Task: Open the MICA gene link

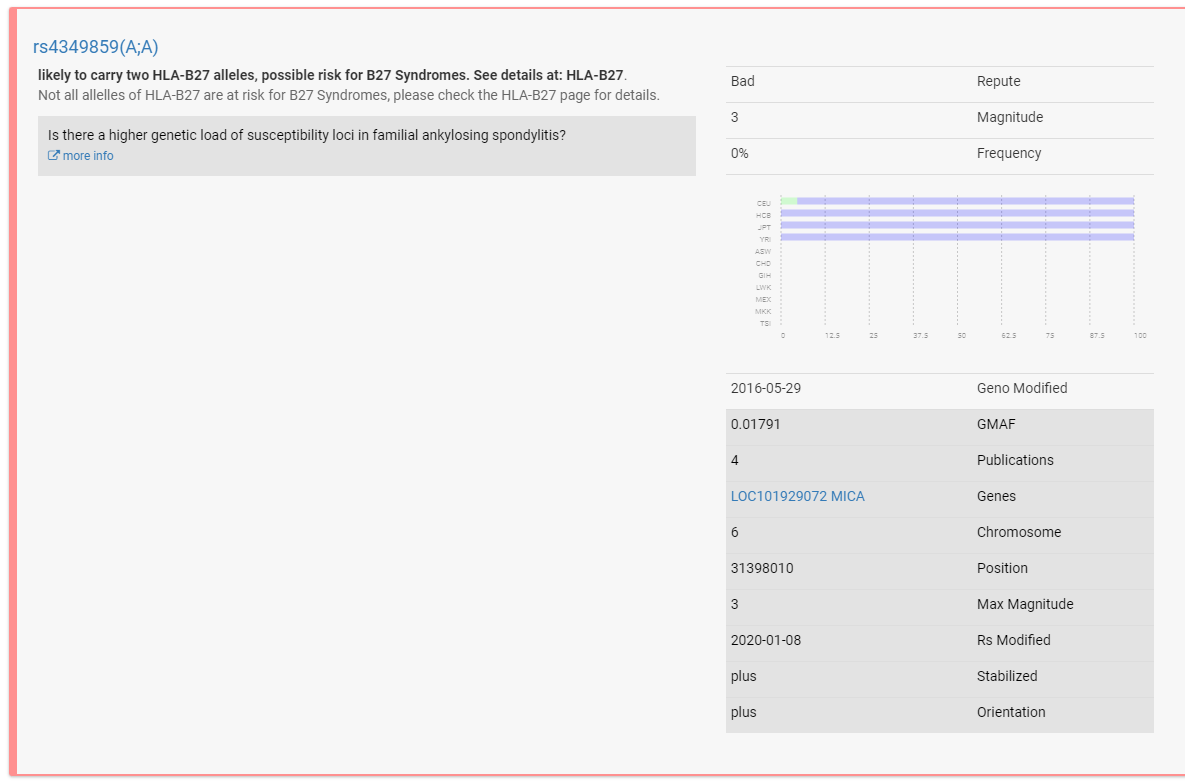Action: (x=849, y=496)
